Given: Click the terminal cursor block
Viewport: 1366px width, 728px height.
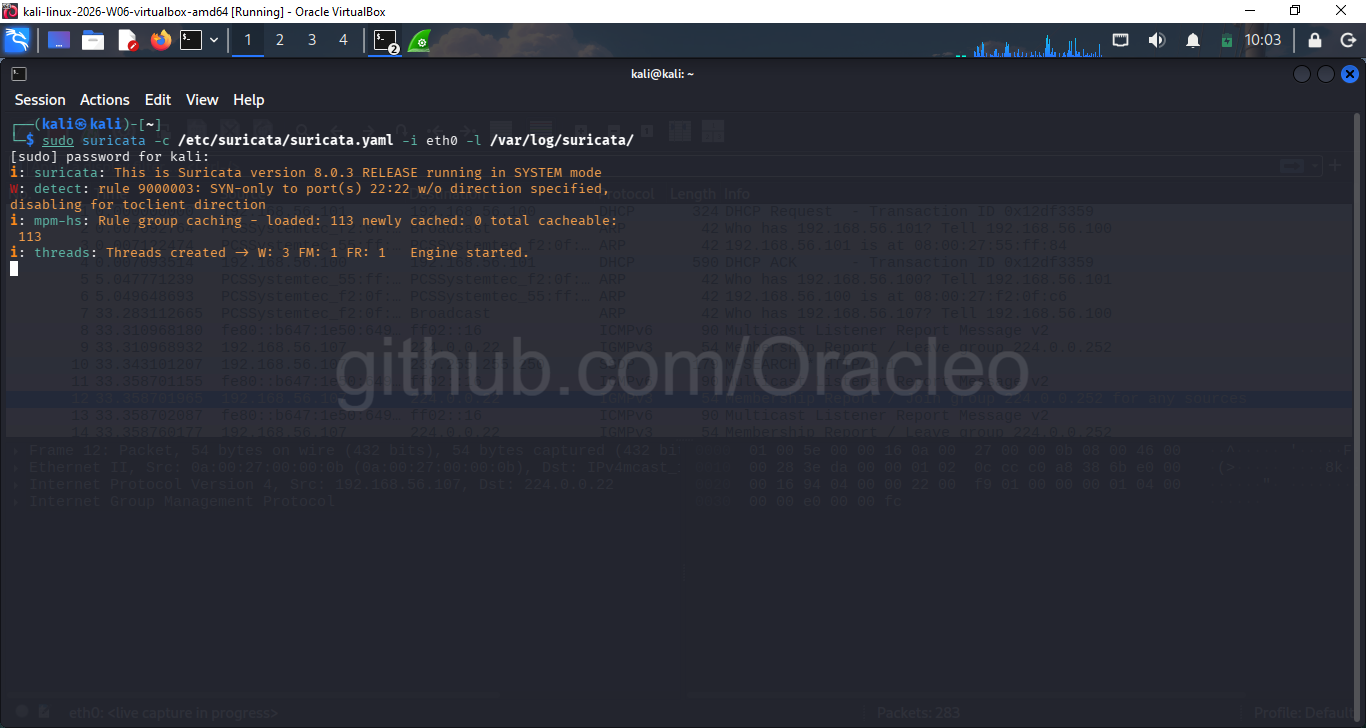Looking at the screenshot, I should point(14,268).
